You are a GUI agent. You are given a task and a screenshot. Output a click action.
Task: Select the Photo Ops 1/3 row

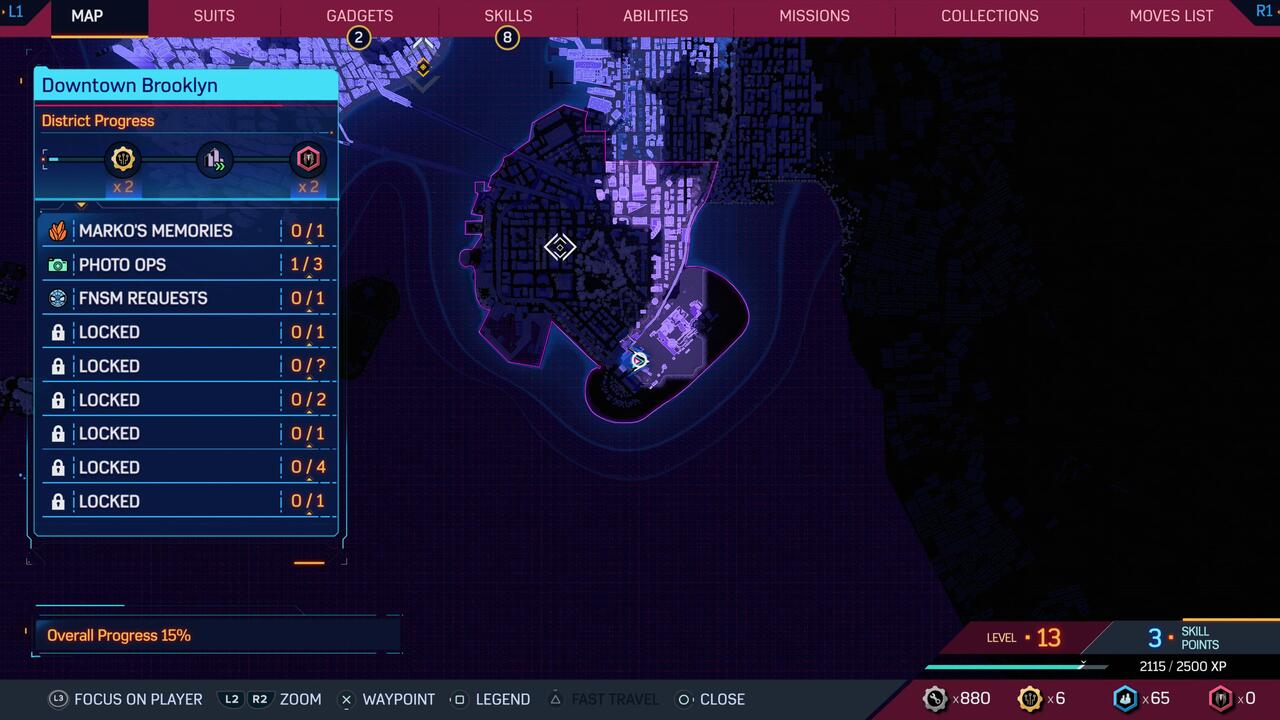click(x=187, y=265)
